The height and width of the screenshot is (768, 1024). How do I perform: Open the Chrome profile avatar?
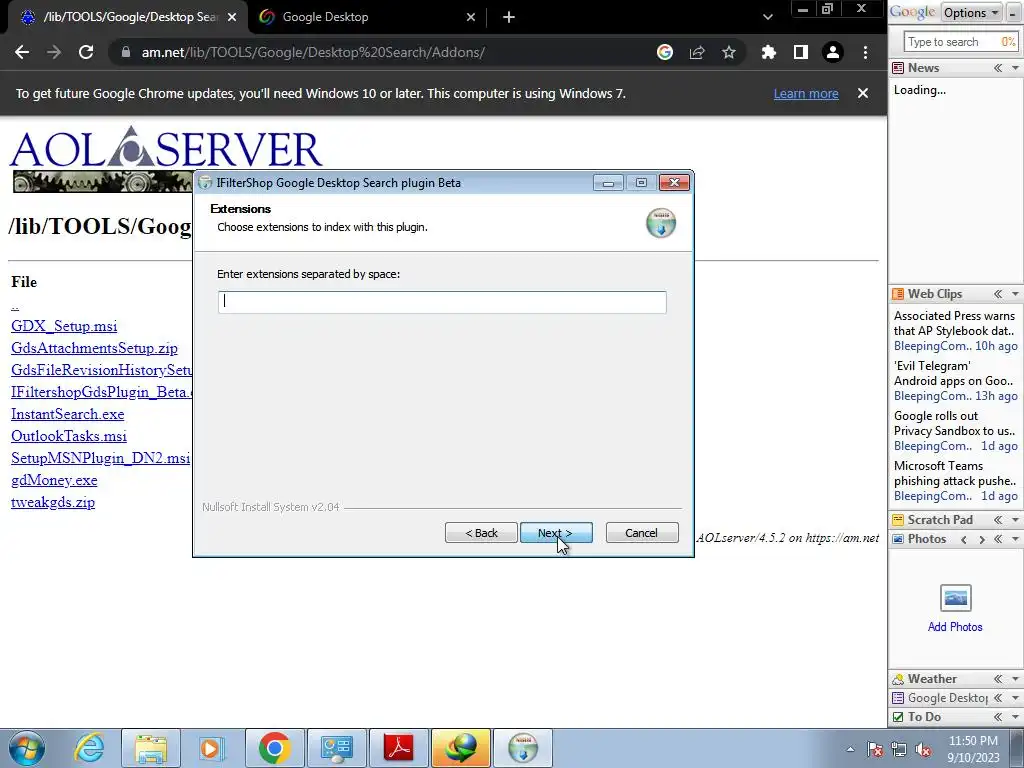[x=833, y=52]
